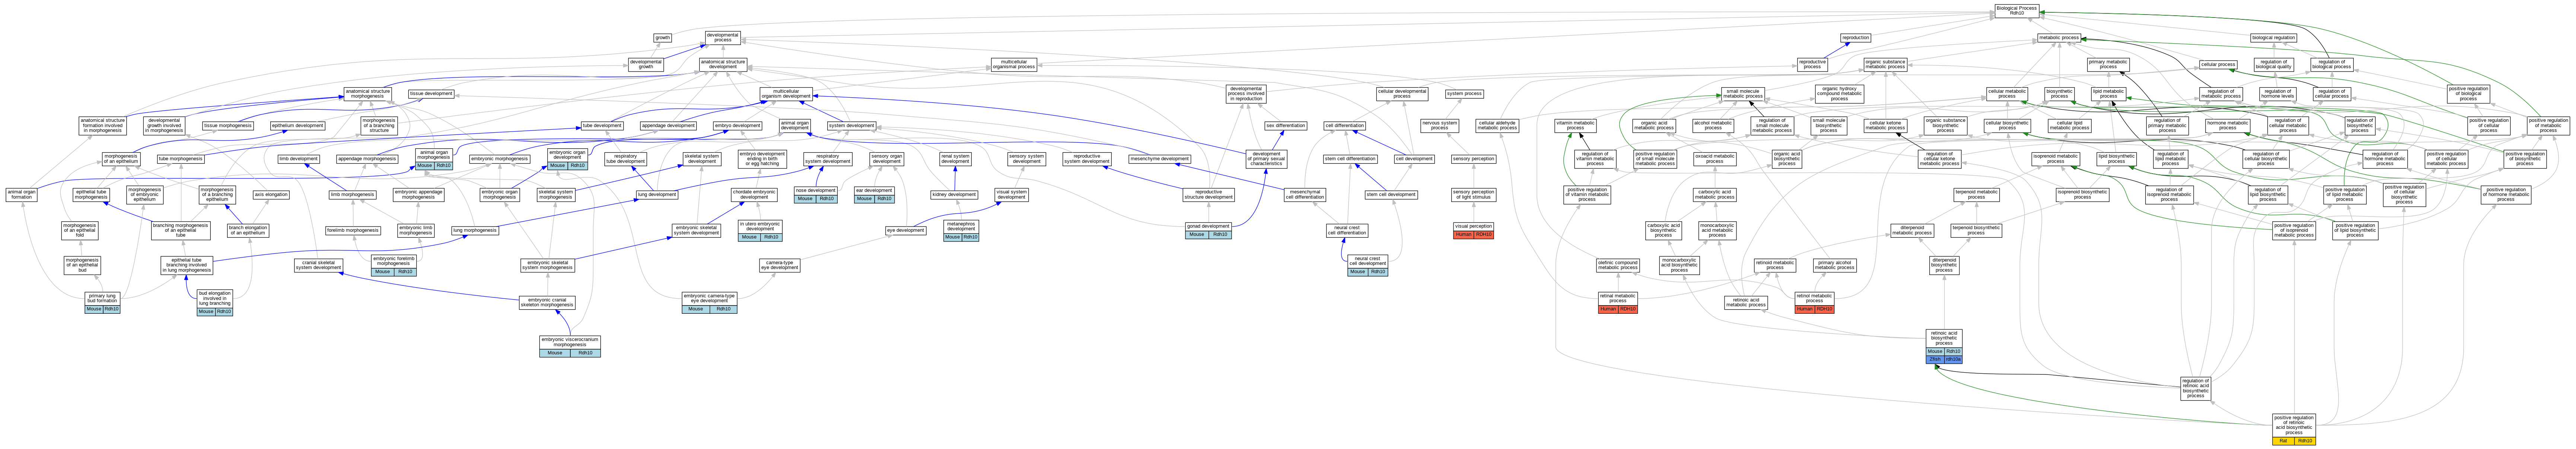Select the 'developmental growth' node
Viewport: 2576px width, 449px height.
pos(646,64)
